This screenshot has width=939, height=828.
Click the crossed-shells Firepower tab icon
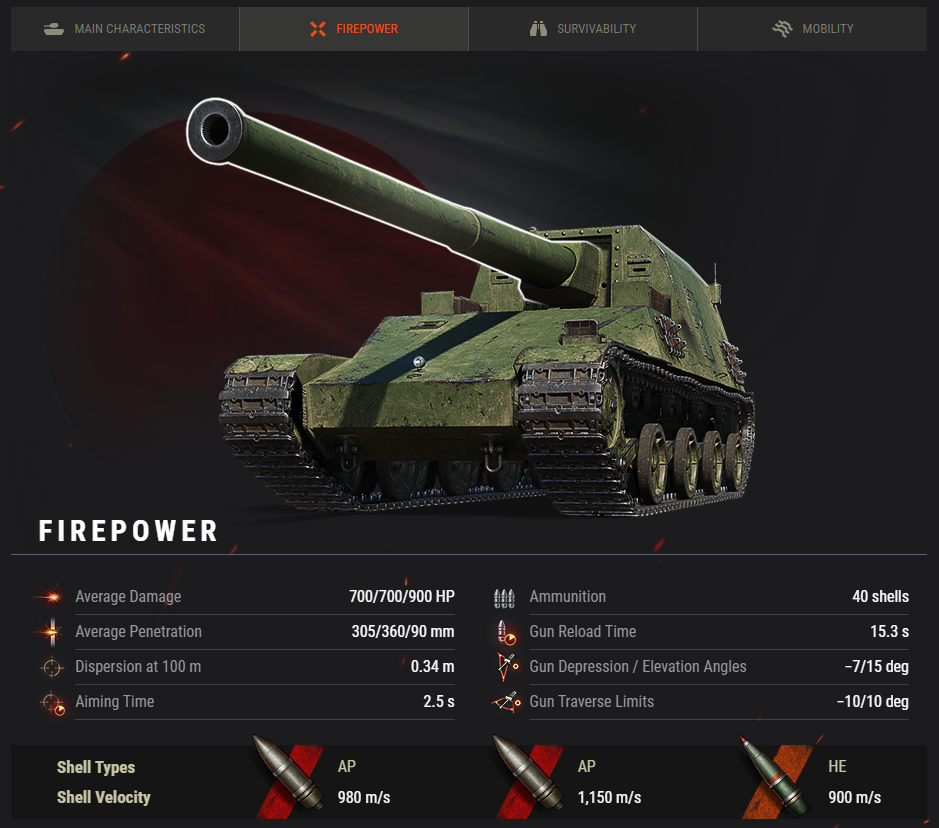click(x=318, y=29)
